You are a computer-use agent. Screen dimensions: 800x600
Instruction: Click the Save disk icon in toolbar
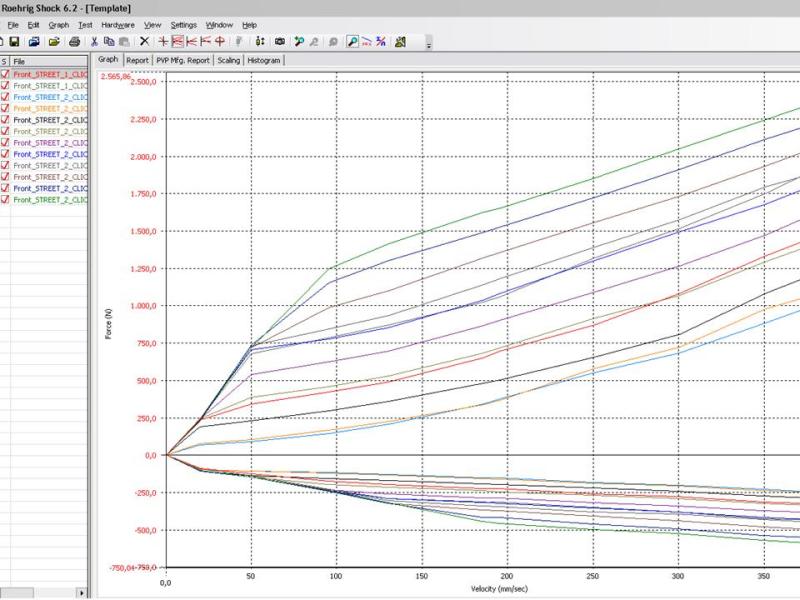point(15,42)
